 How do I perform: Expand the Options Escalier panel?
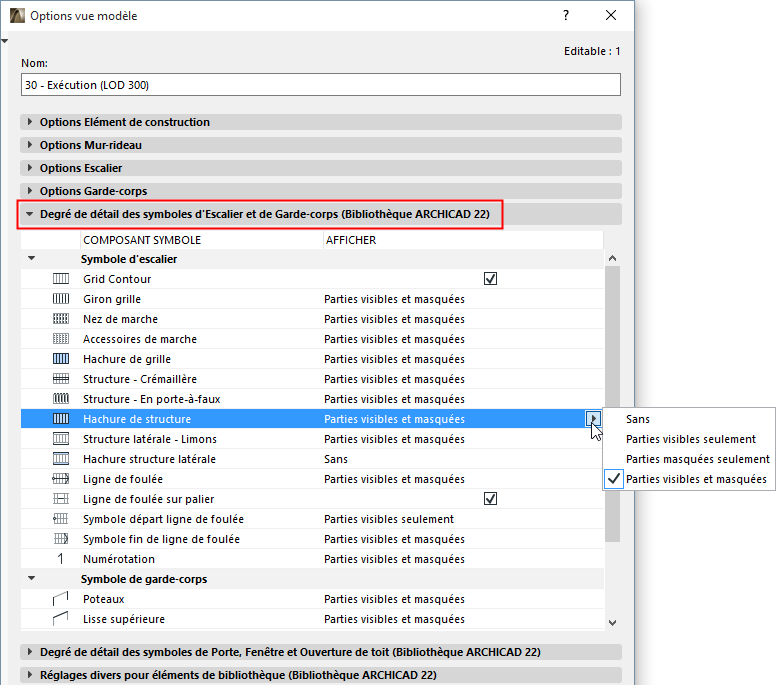click(30, 168)
